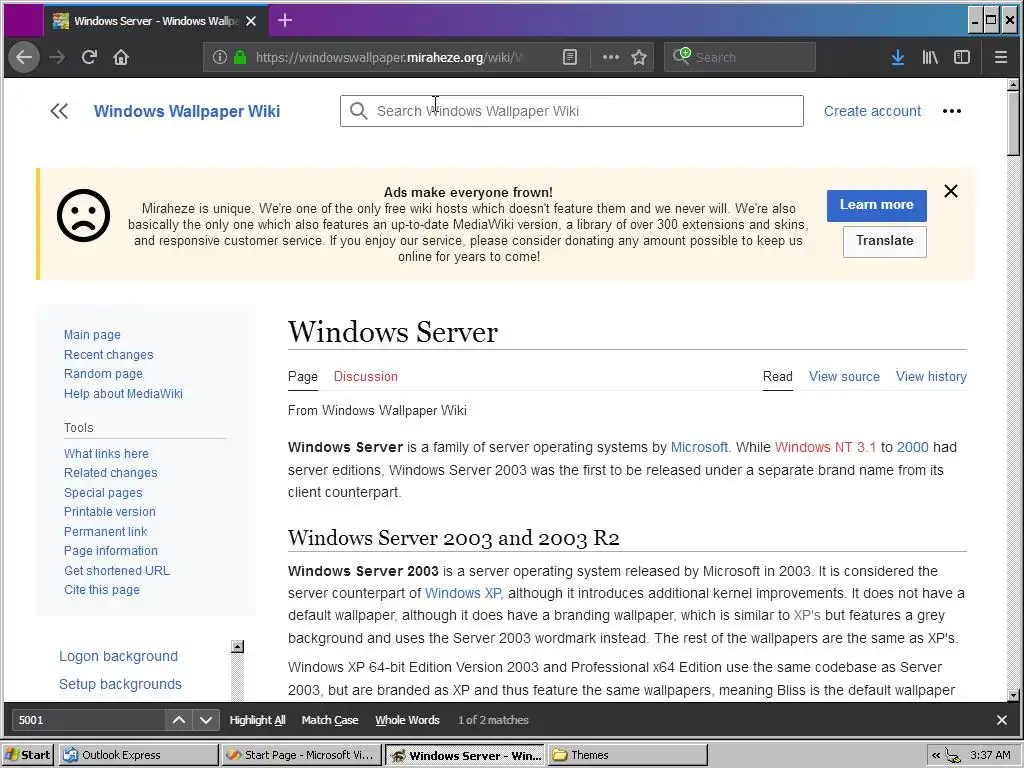
Task: Open page actions three-dot menu in address bar
Action: pos(611,57)
